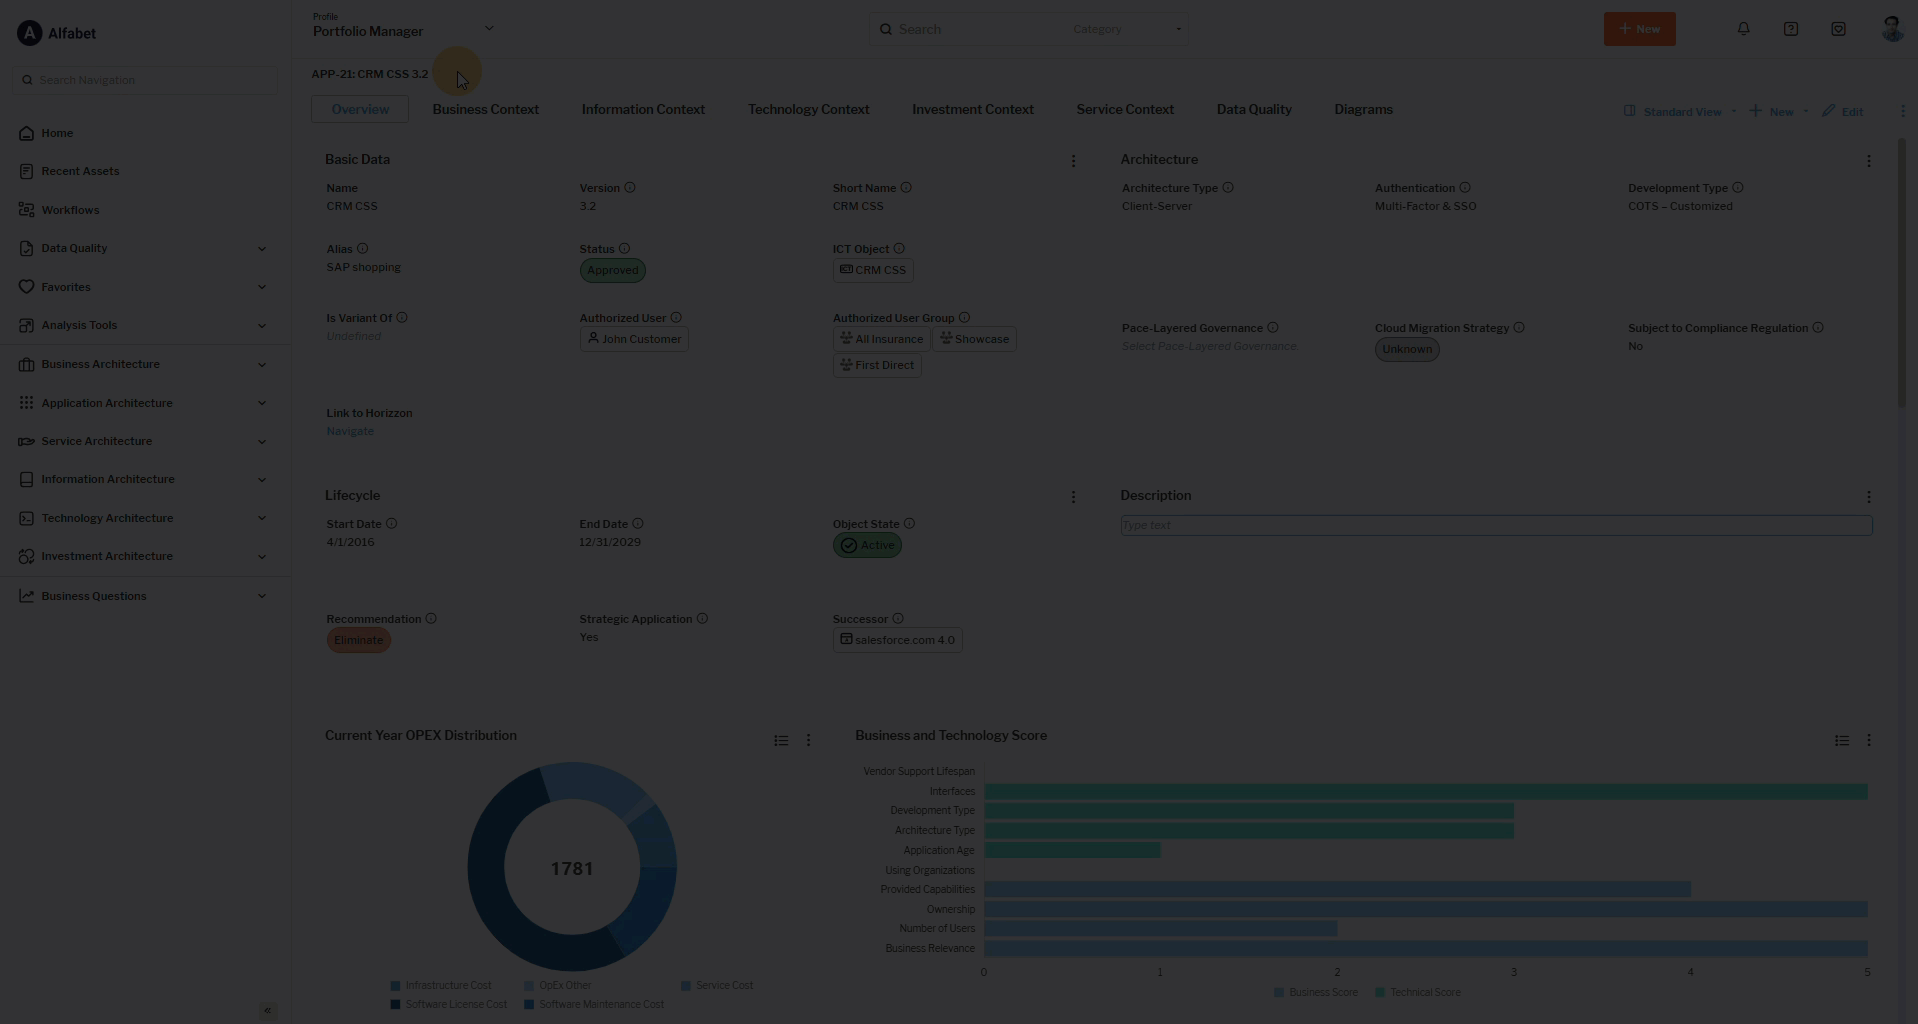Image resolution: width=1918 pixels, height=1024 pixels.
Task: Toggle legend list icon for OPEX Distribution chart
Action: tap(781, 741)
